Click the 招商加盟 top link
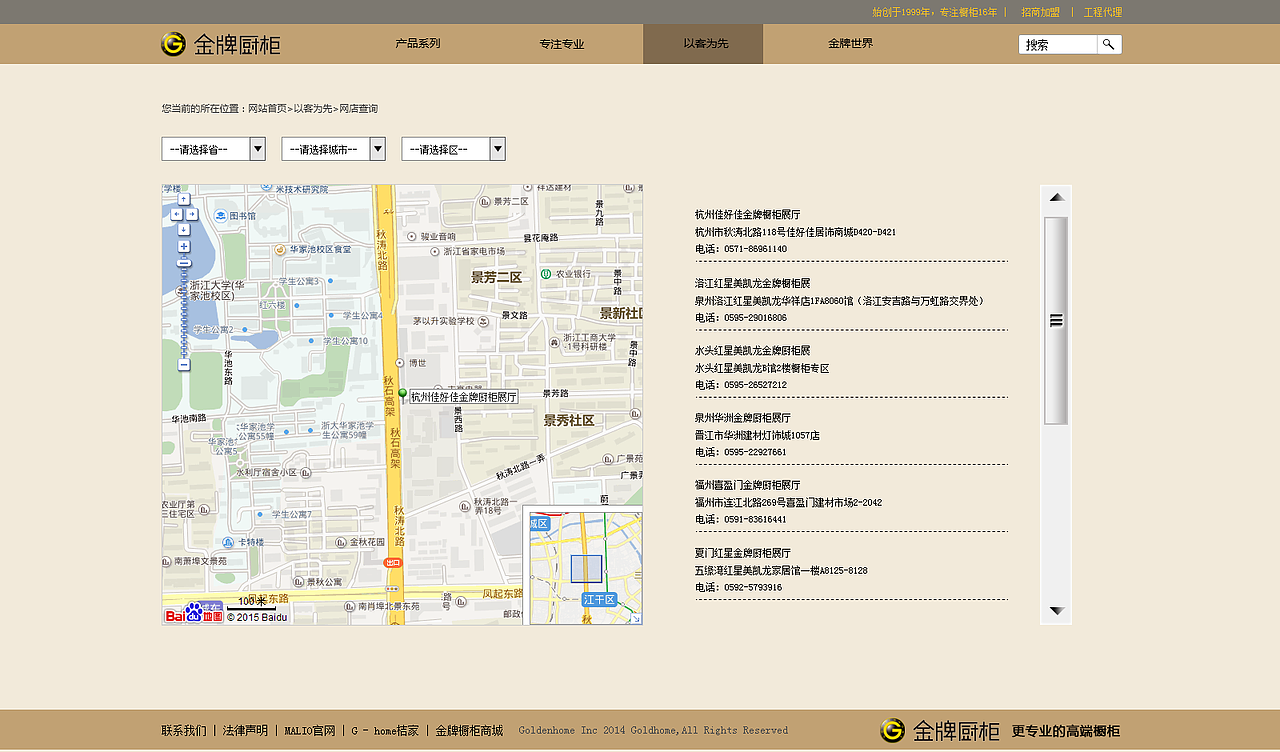 click(x=1040, y=12)
